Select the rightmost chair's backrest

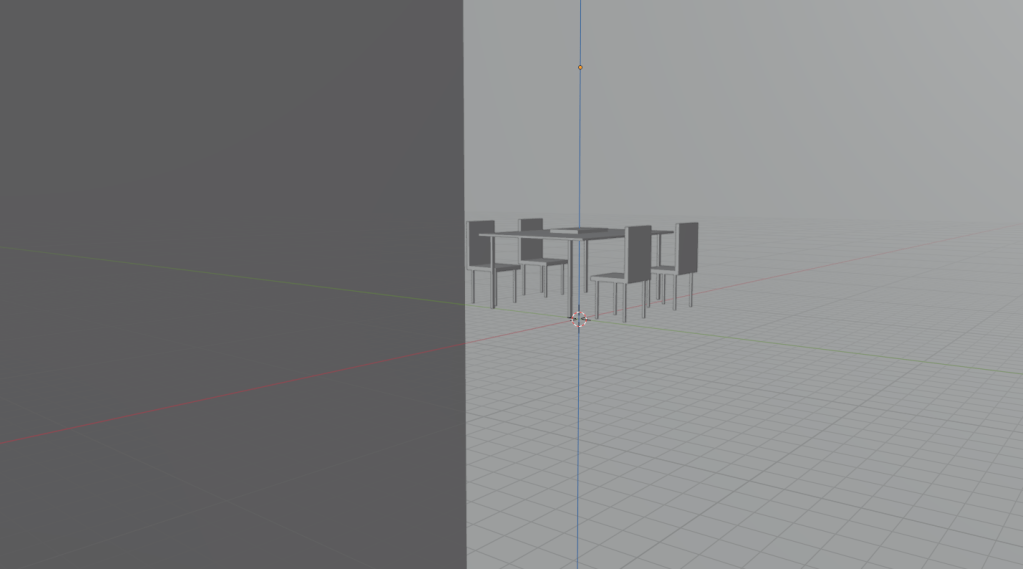[687, 246]
